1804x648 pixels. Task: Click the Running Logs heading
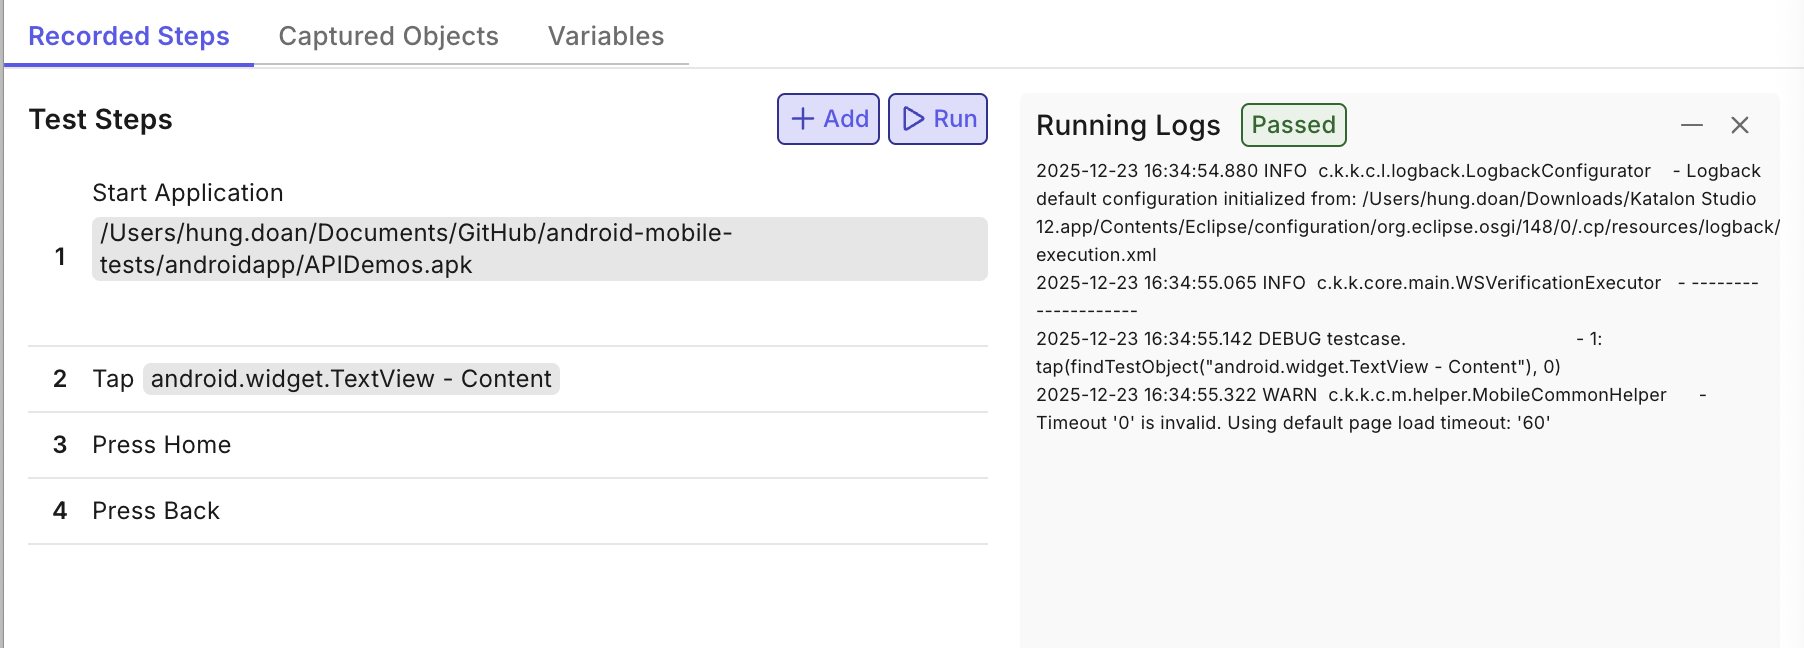[1128, 125]
